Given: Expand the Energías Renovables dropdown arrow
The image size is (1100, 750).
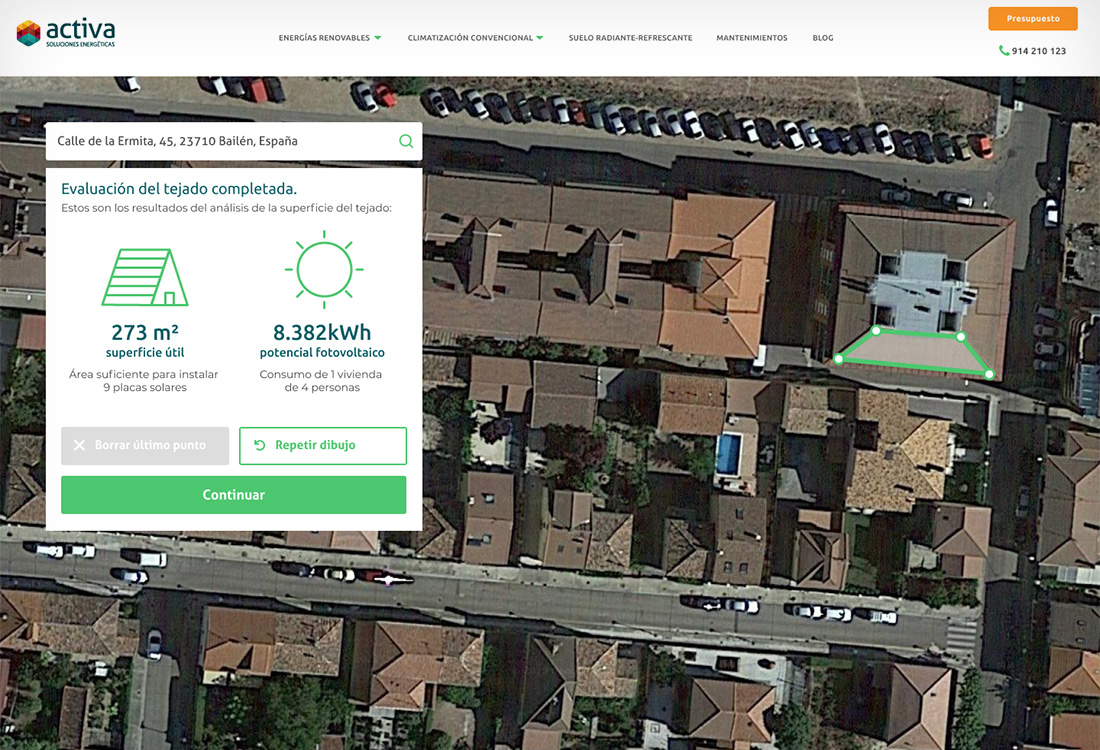Looking at the screenshot, I should point(378,38).
